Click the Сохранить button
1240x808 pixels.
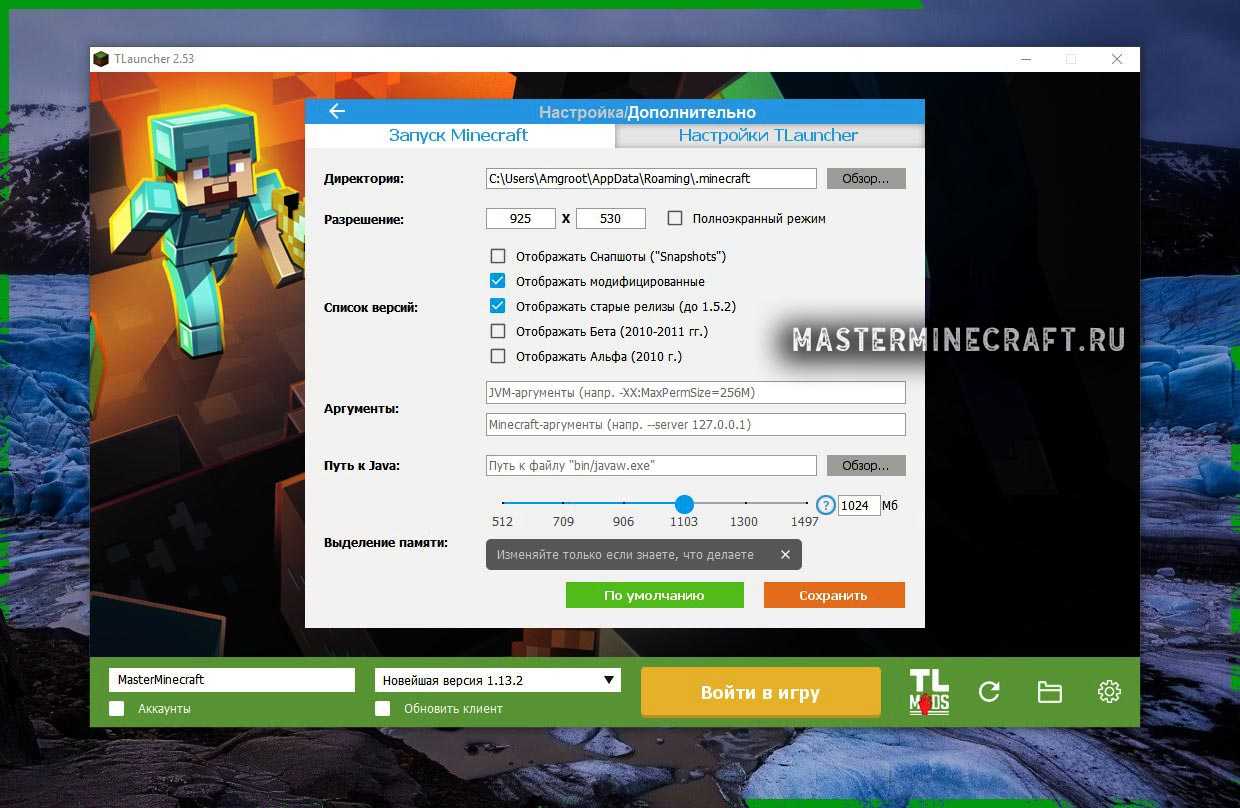834,595
